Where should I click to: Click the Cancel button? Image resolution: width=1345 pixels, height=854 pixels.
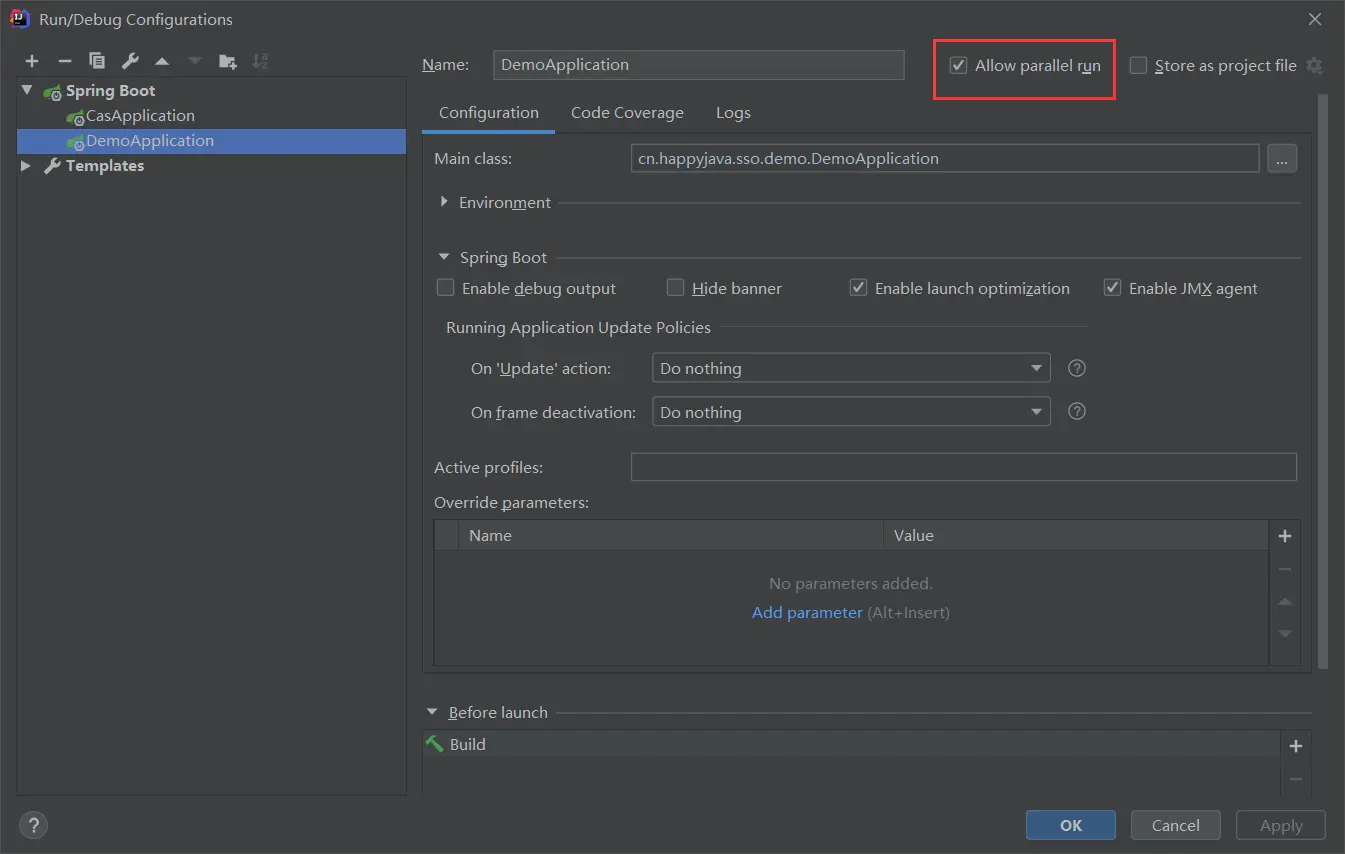pos(1176,825)
